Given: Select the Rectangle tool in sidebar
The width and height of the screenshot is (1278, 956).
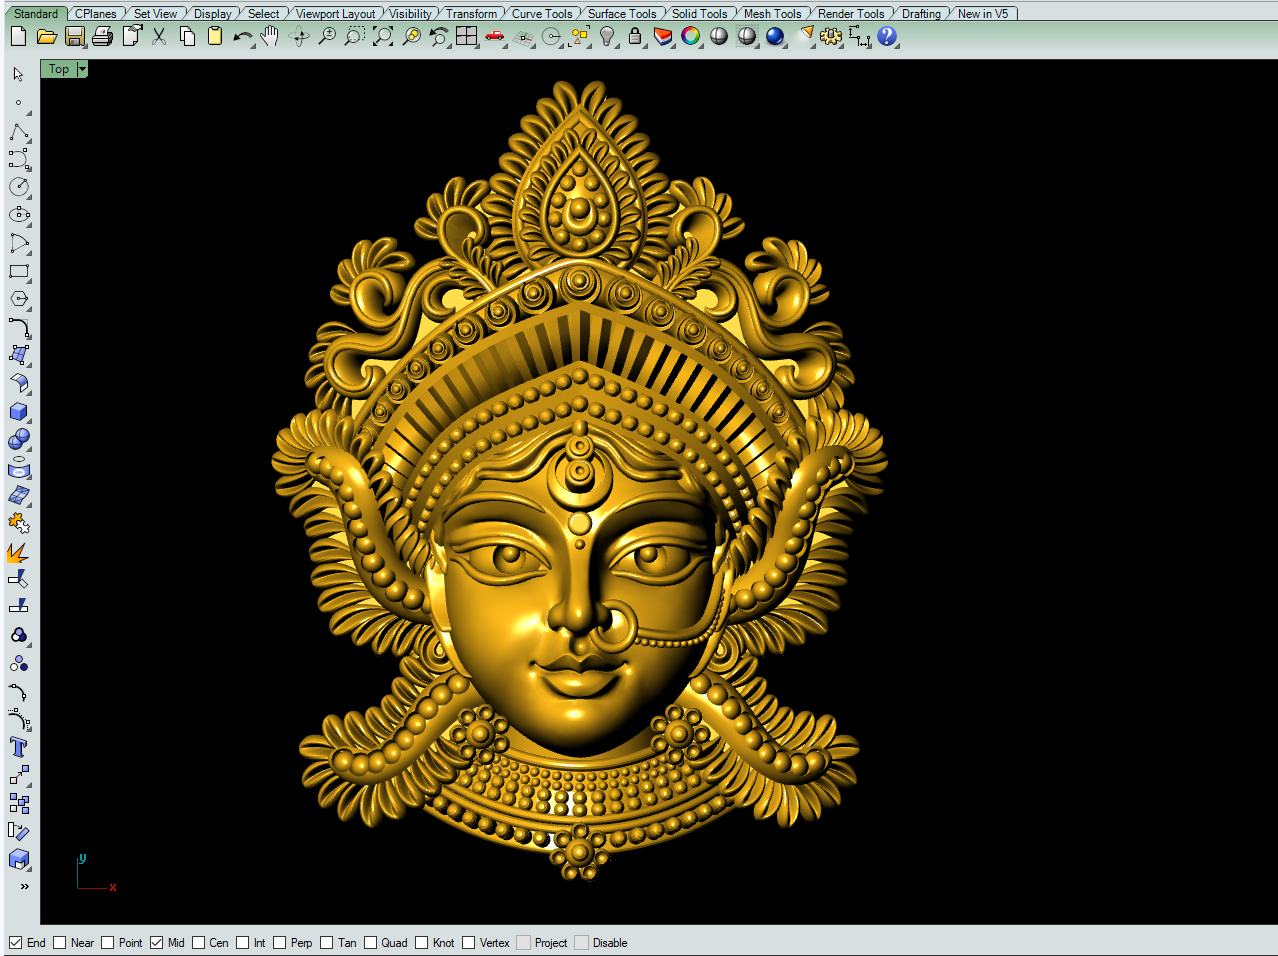Looking at the screenshot, I should point(19,271).
